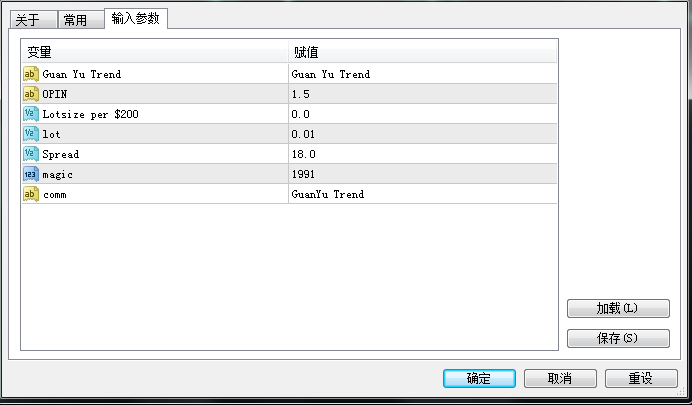
Task: Select the 输入参数 tab
Action: coord(134,19)
